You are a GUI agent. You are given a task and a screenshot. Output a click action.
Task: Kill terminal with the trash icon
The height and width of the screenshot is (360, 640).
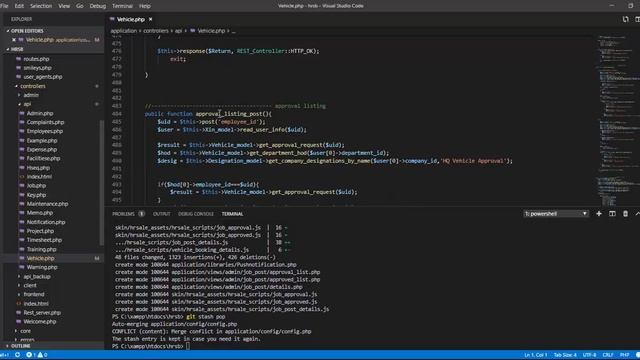click(625, 214)
